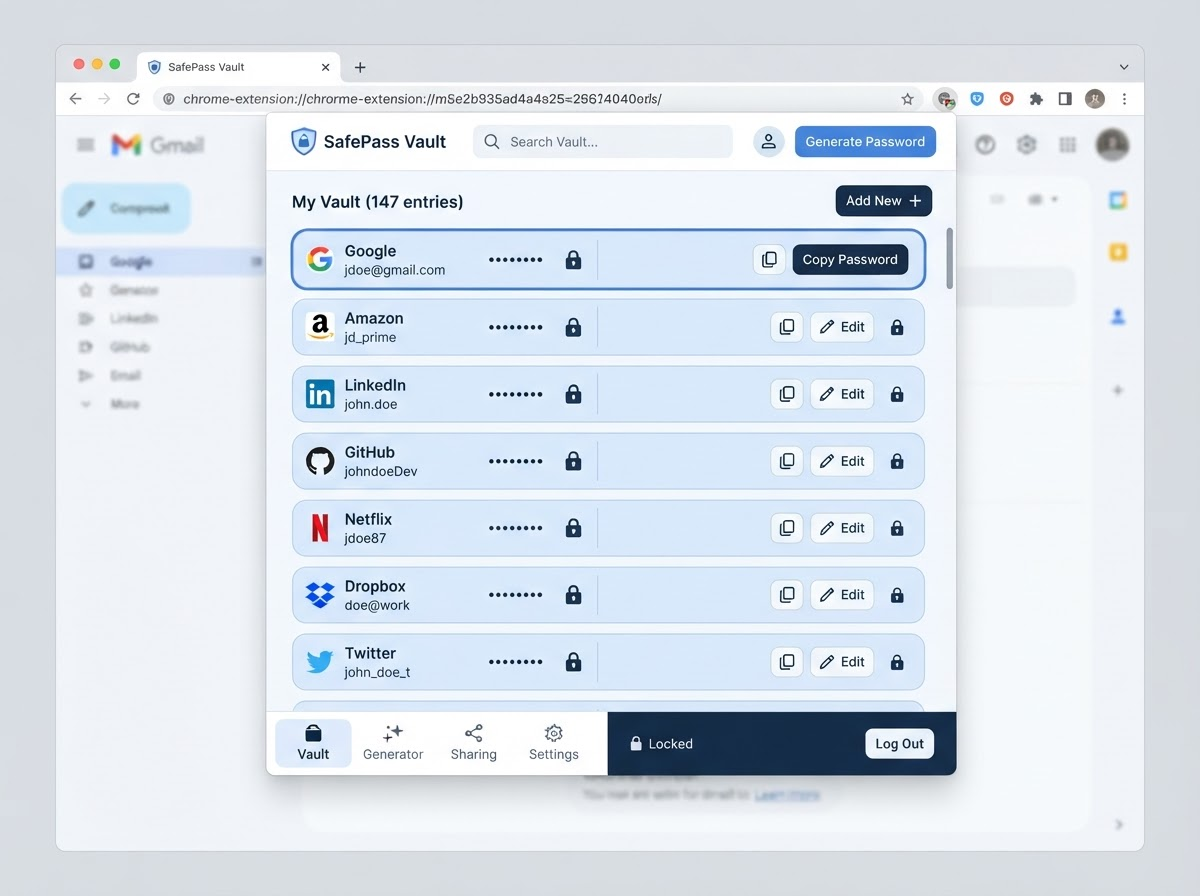Select the LinkedIn logo icon
Screen dimensions: 1200x896
pos(319,394)
